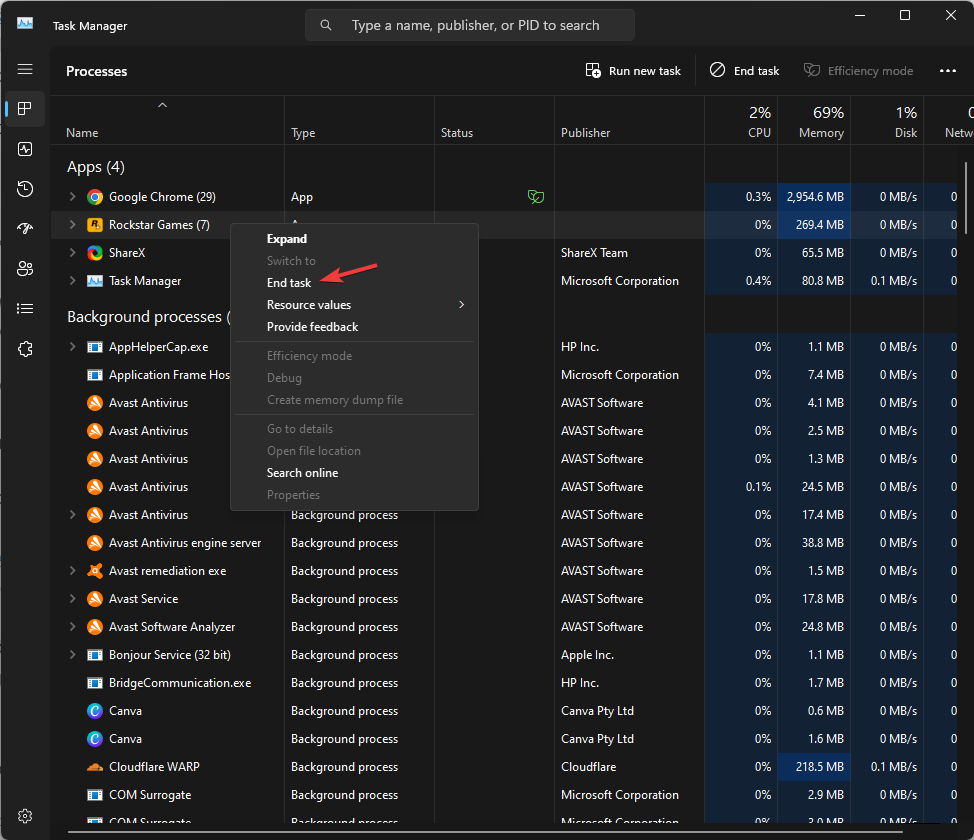Expand the Avast remediation exe group

[73, 571]
